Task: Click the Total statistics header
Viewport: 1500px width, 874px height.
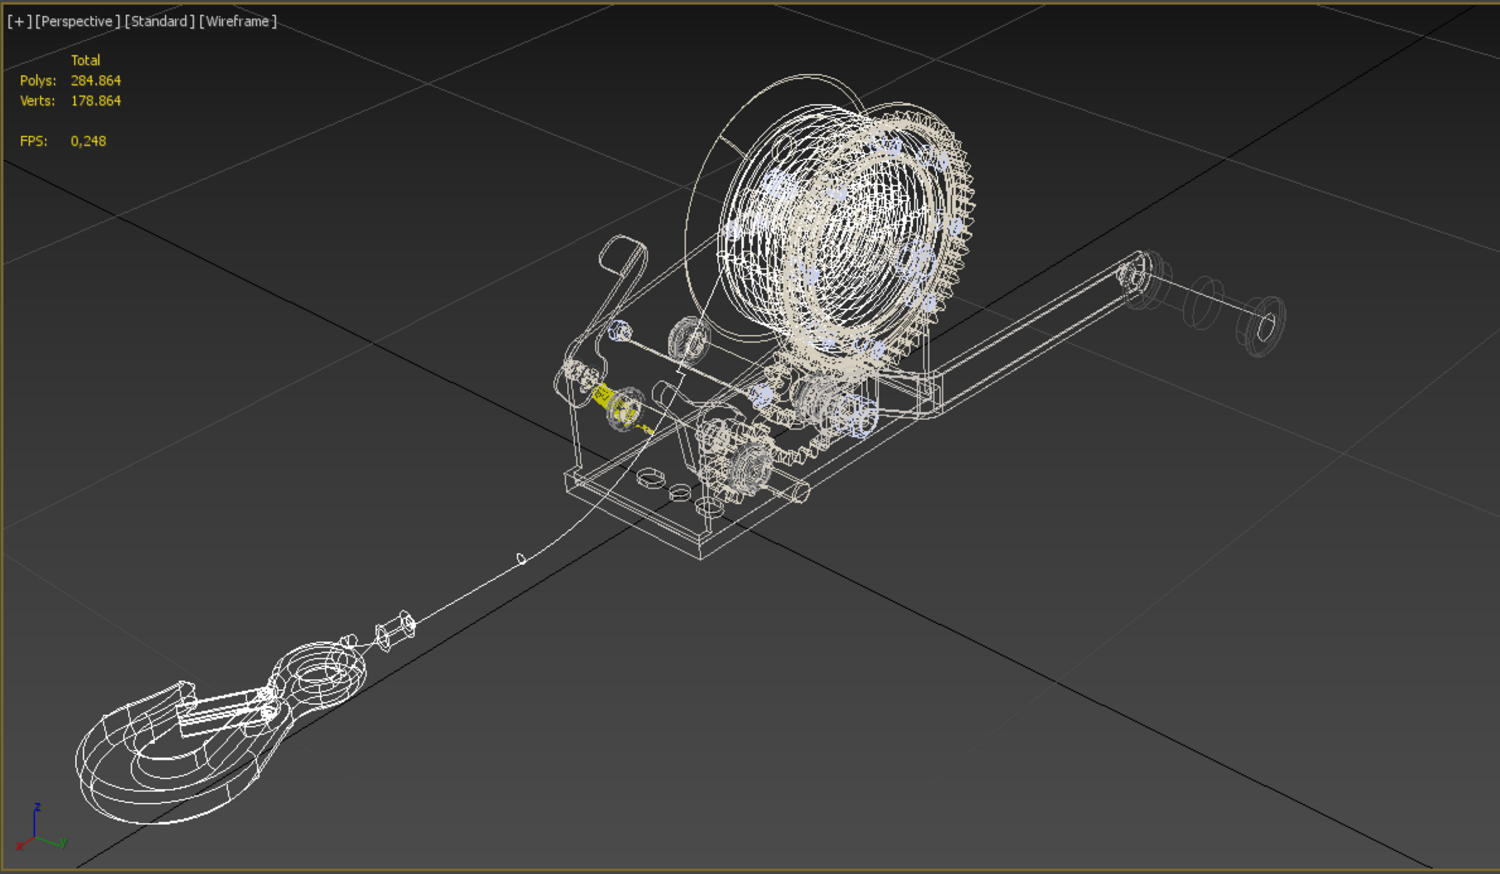Action: (x=85, y=60)
